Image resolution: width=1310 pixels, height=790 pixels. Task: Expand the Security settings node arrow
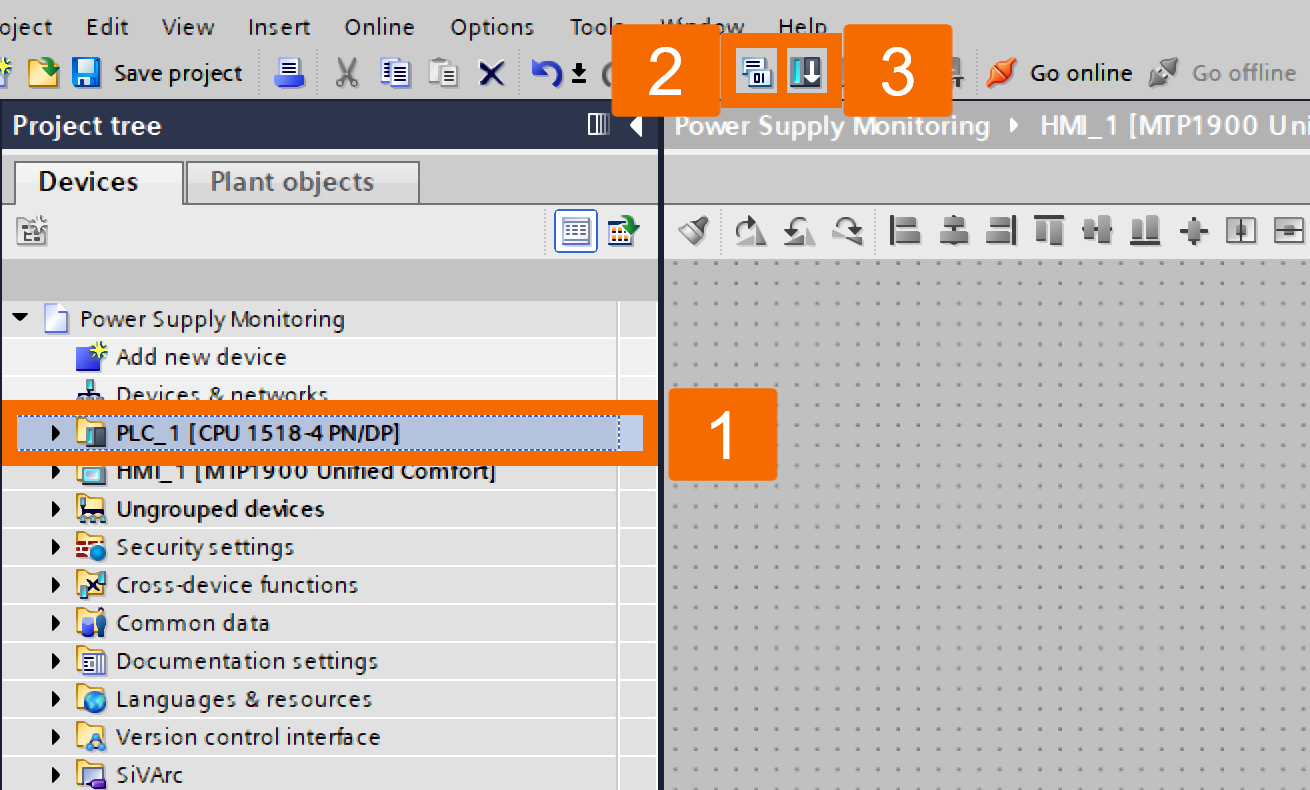(56, 547)
